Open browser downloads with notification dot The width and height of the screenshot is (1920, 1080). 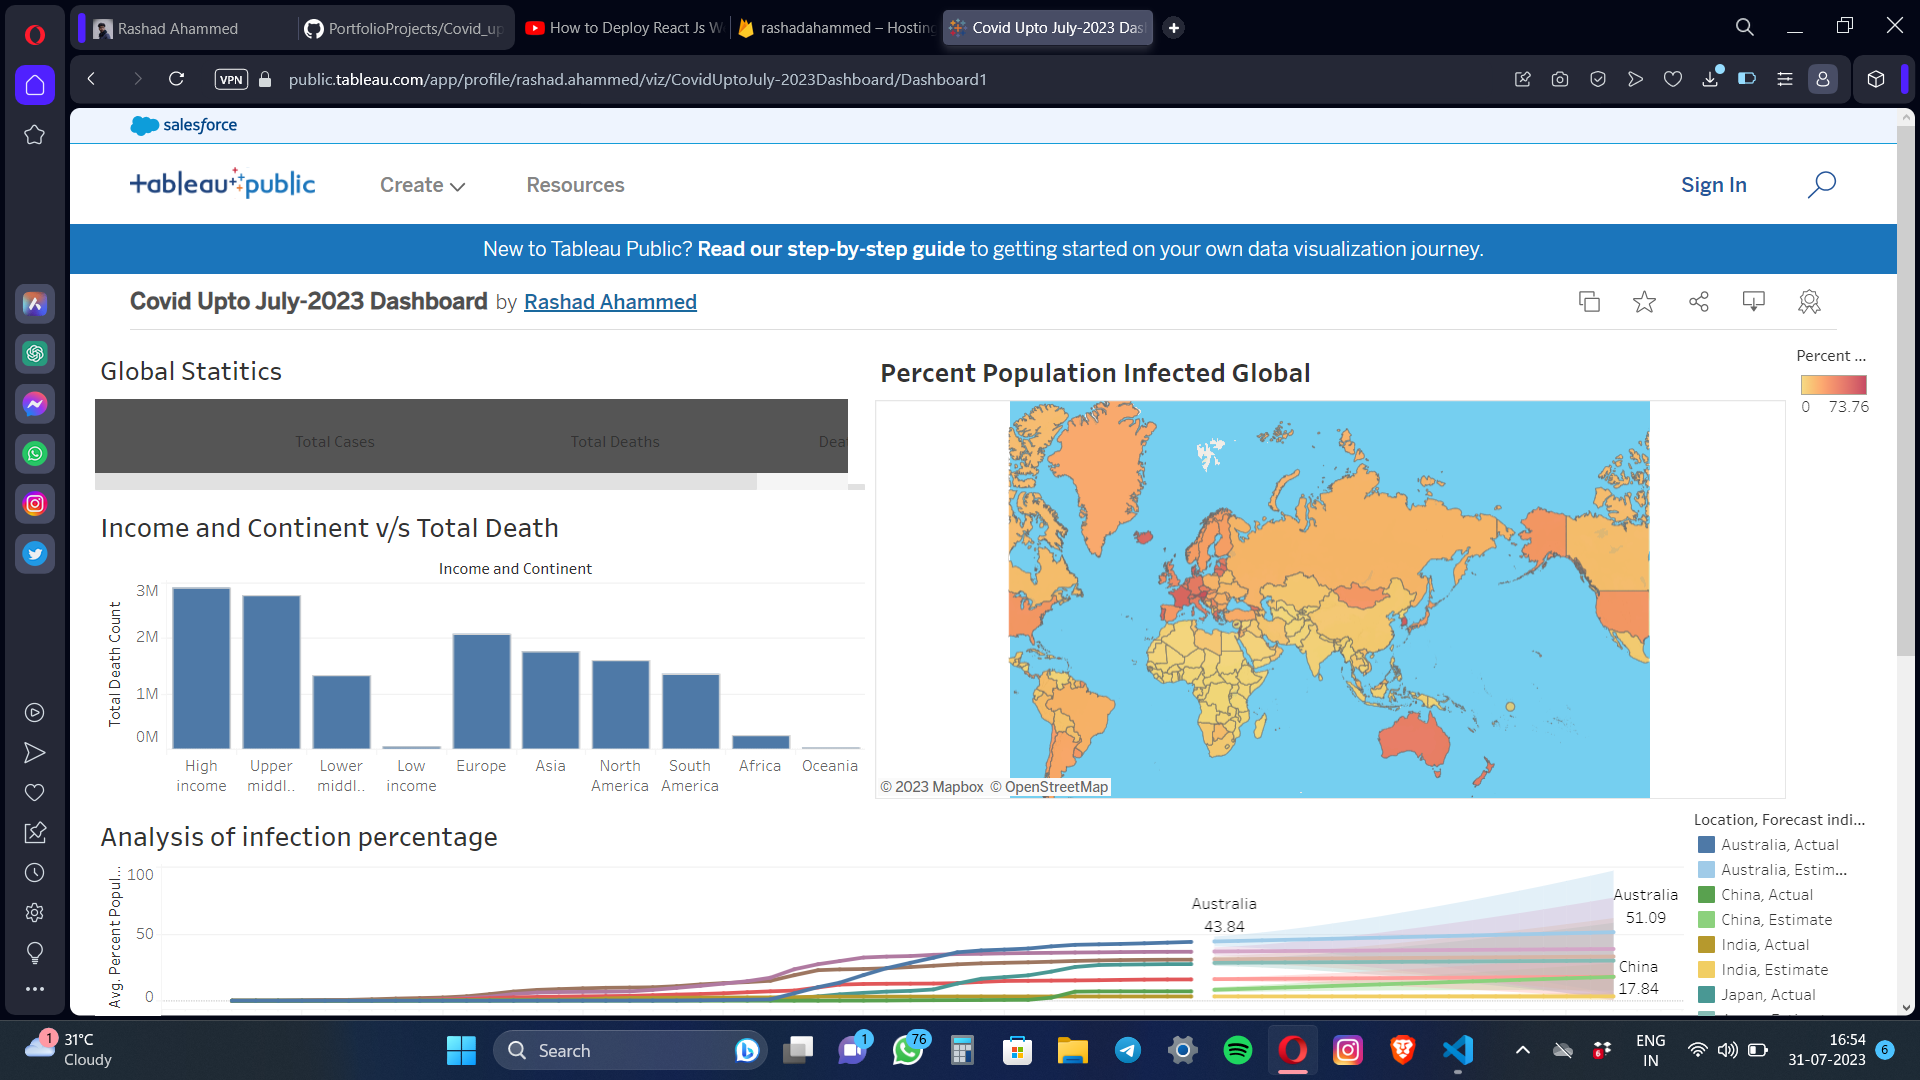coord(1709,79)
